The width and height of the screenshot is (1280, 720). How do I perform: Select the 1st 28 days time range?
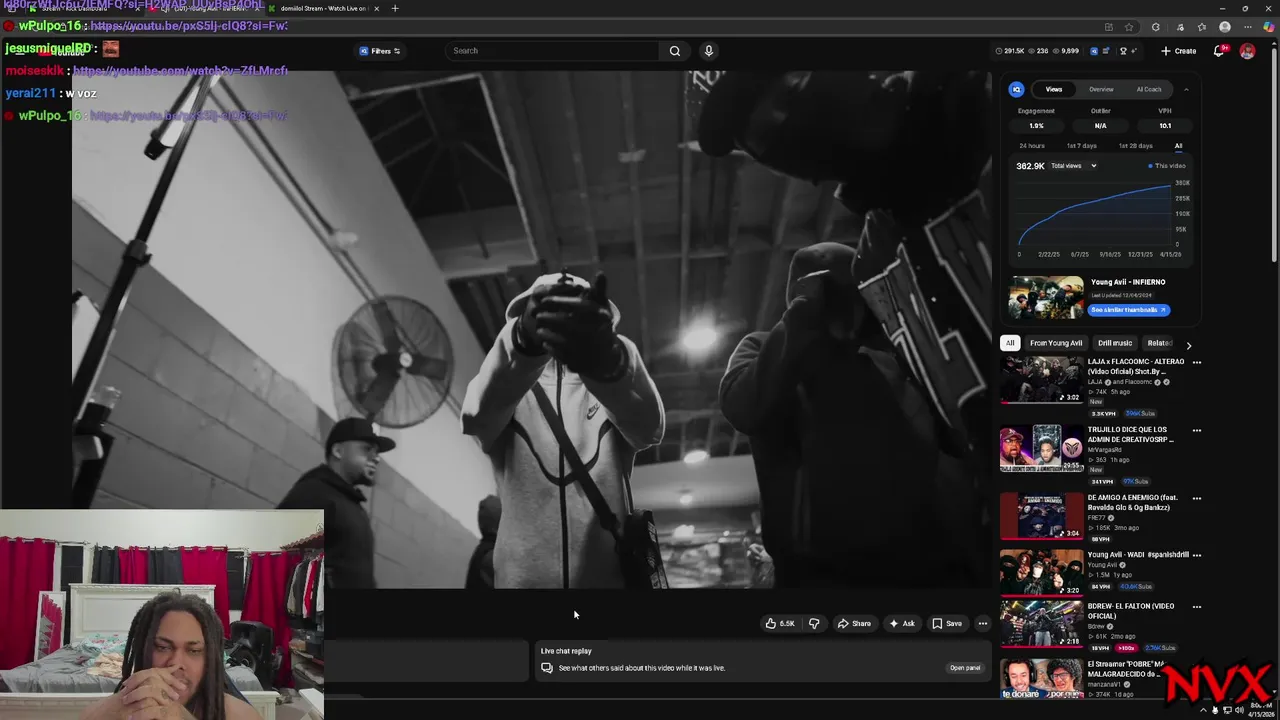point(1135,146)
